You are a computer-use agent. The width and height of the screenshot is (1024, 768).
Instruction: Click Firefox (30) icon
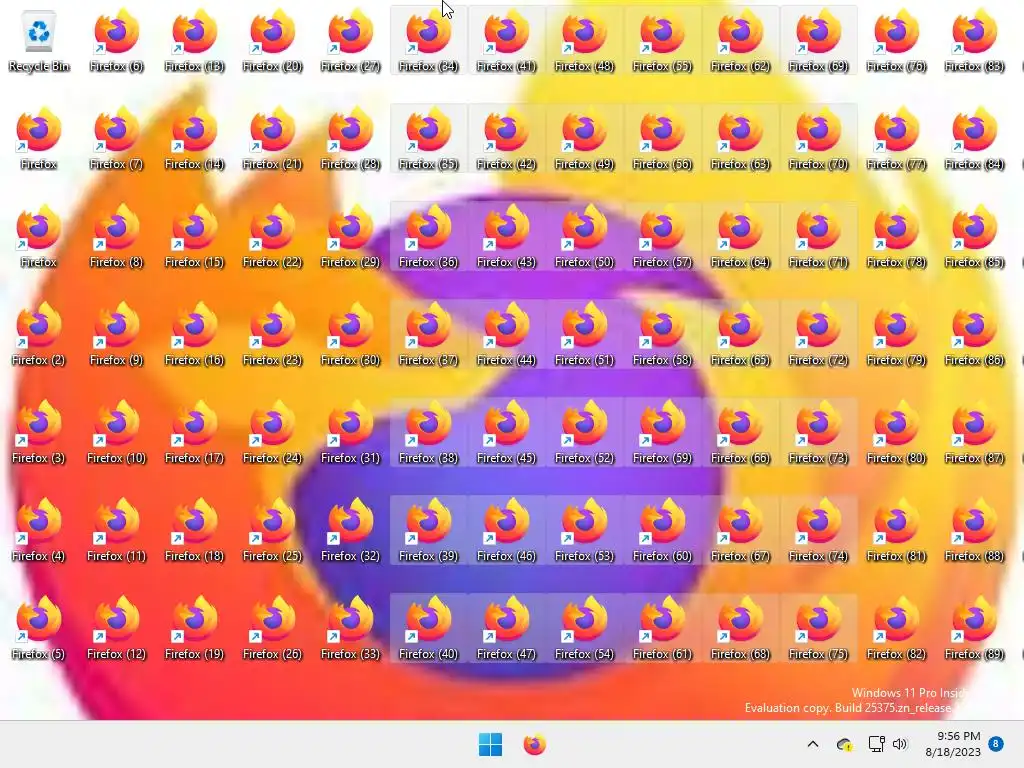click(x=351, y=334)
